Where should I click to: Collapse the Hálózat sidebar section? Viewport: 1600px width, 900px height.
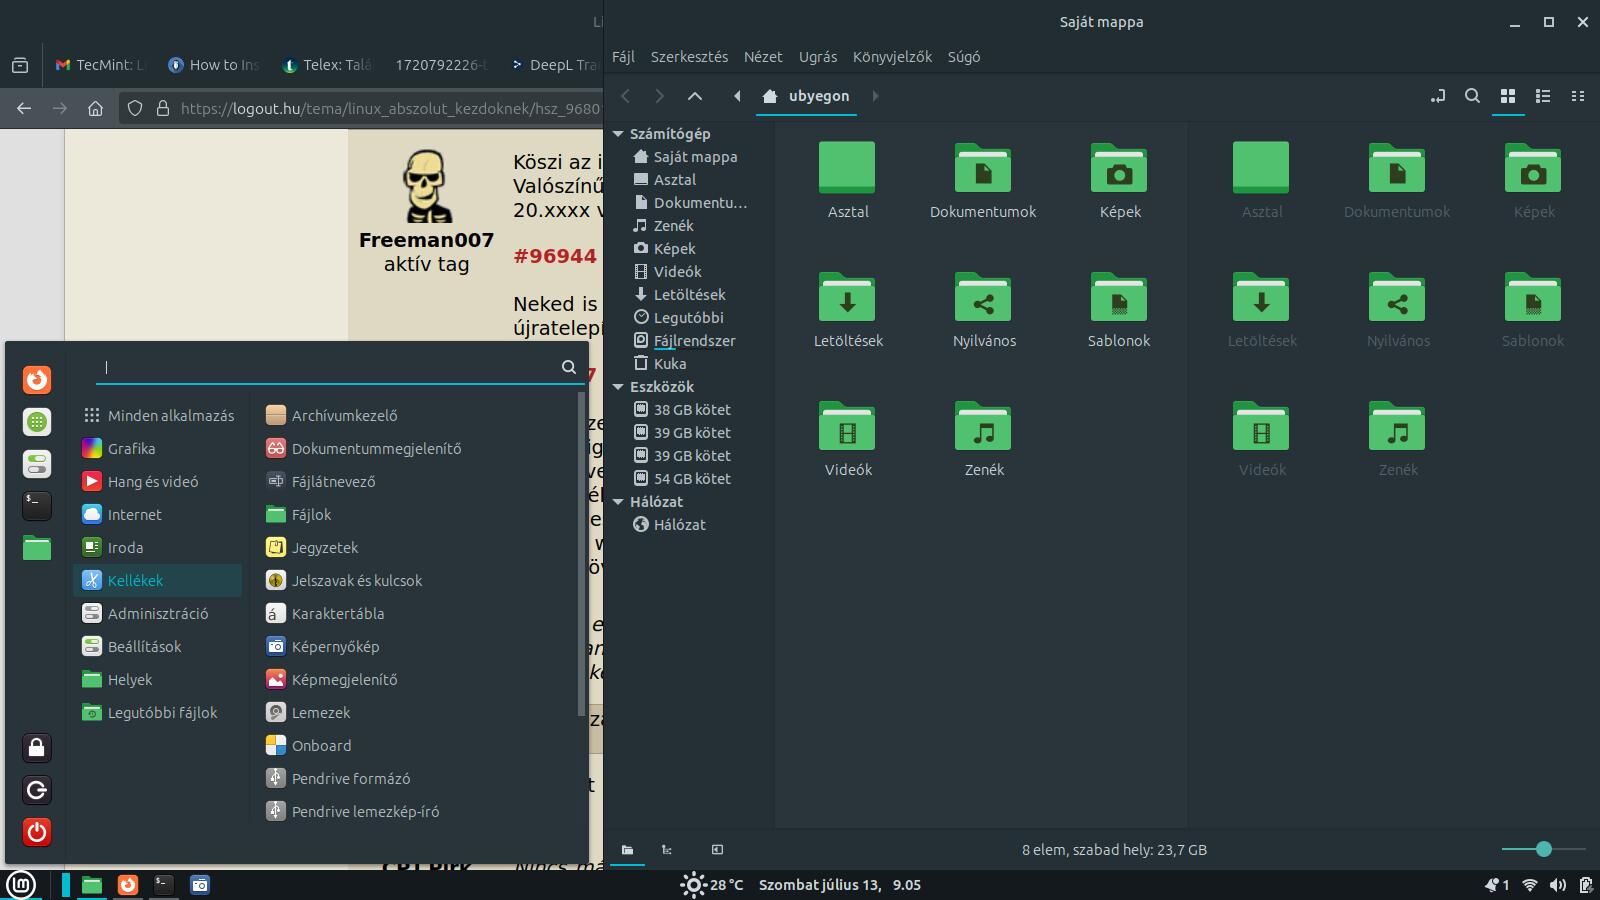618,502
